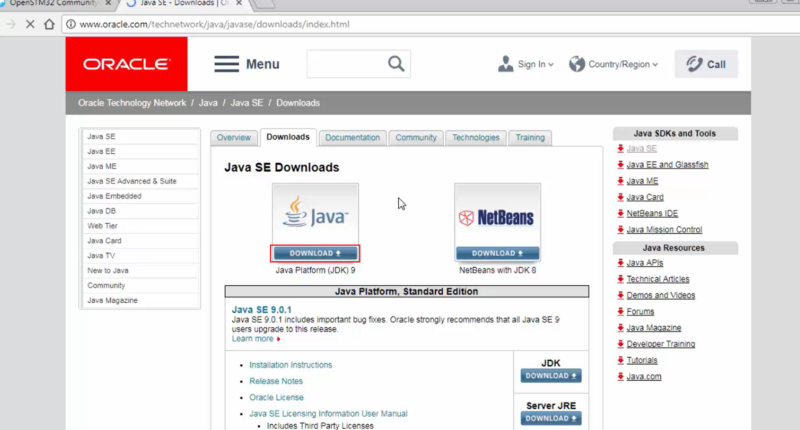800x430 pixels.
Task: Open the Oracle License link
Action: (x=277, y=397)
